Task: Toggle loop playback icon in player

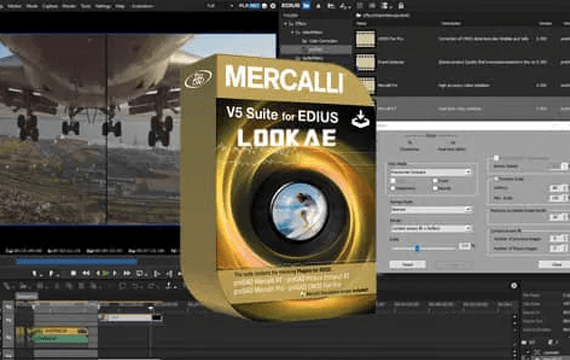Action: [140, 273]
